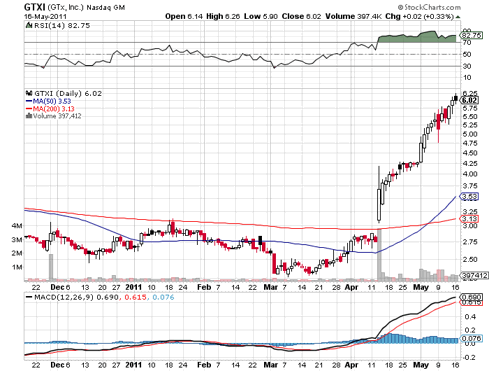Click the 2011 label on the price panel date axis

coord(134,287)
